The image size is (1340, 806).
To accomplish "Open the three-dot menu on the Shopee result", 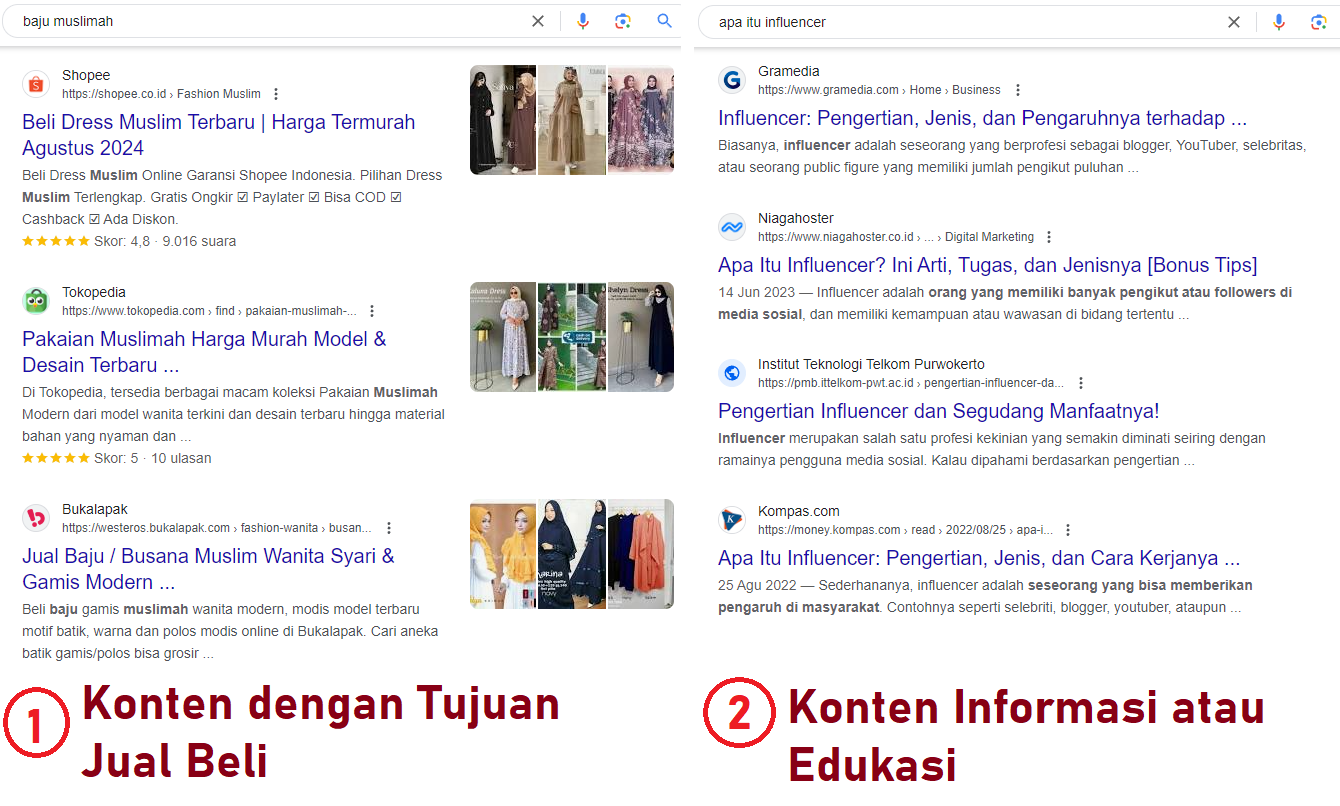I will 276,93.
